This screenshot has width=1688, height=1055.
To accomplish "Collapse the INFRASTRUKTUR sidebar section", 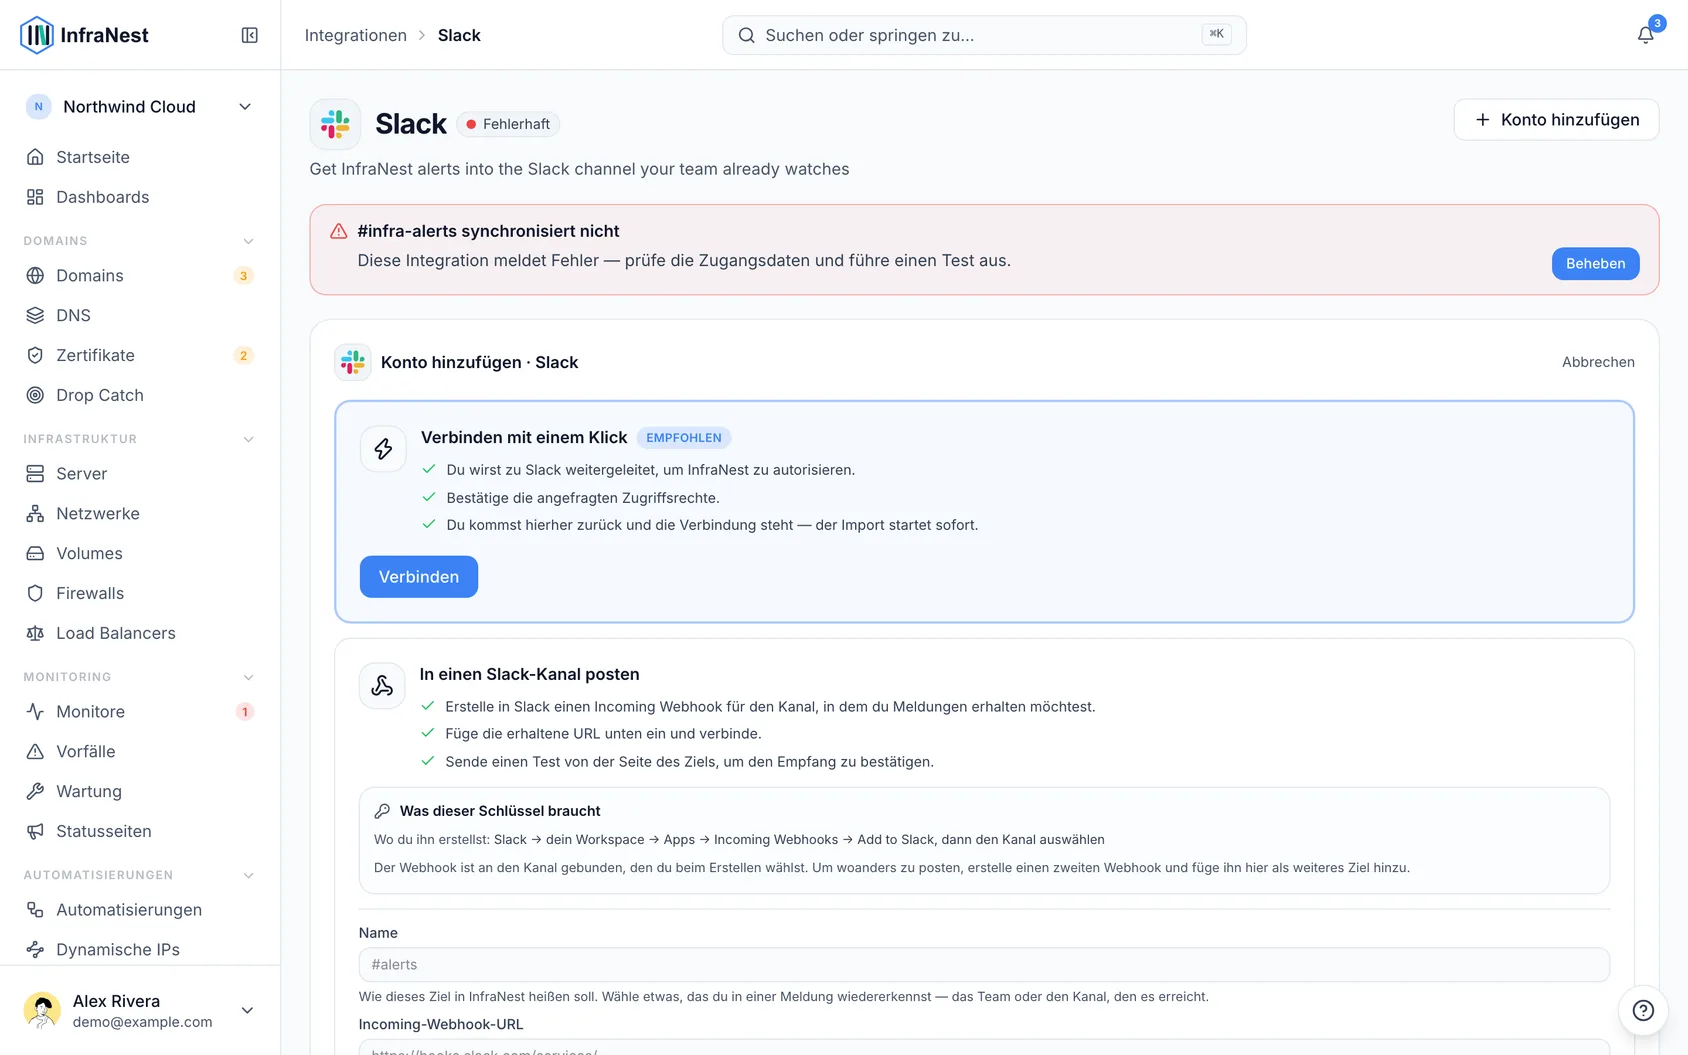I will (248, 439).
